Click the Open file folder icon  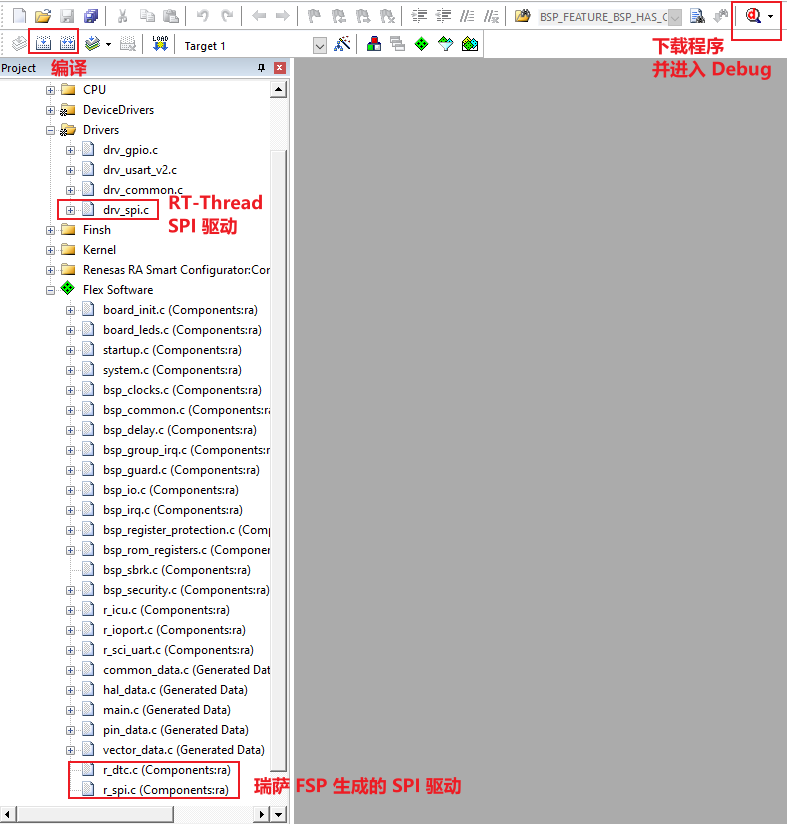click(43, 16)
